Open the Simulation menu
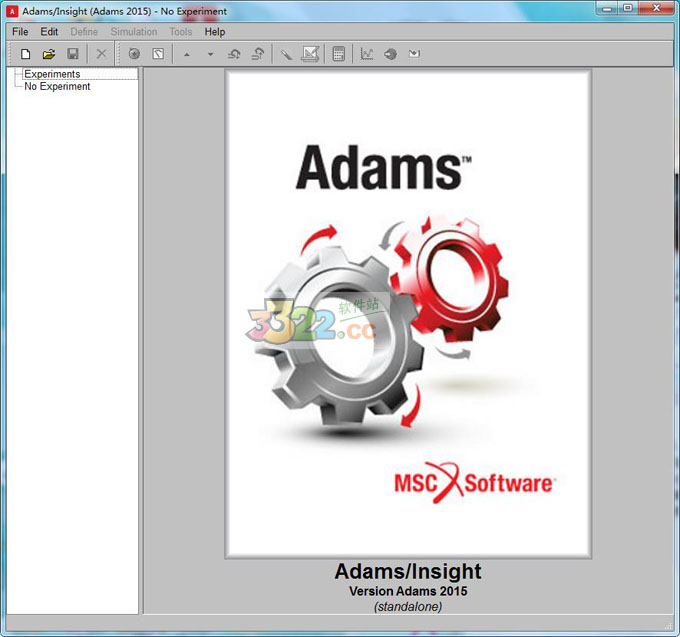Viewport: 680px width, 637px height. click(134, 32)
